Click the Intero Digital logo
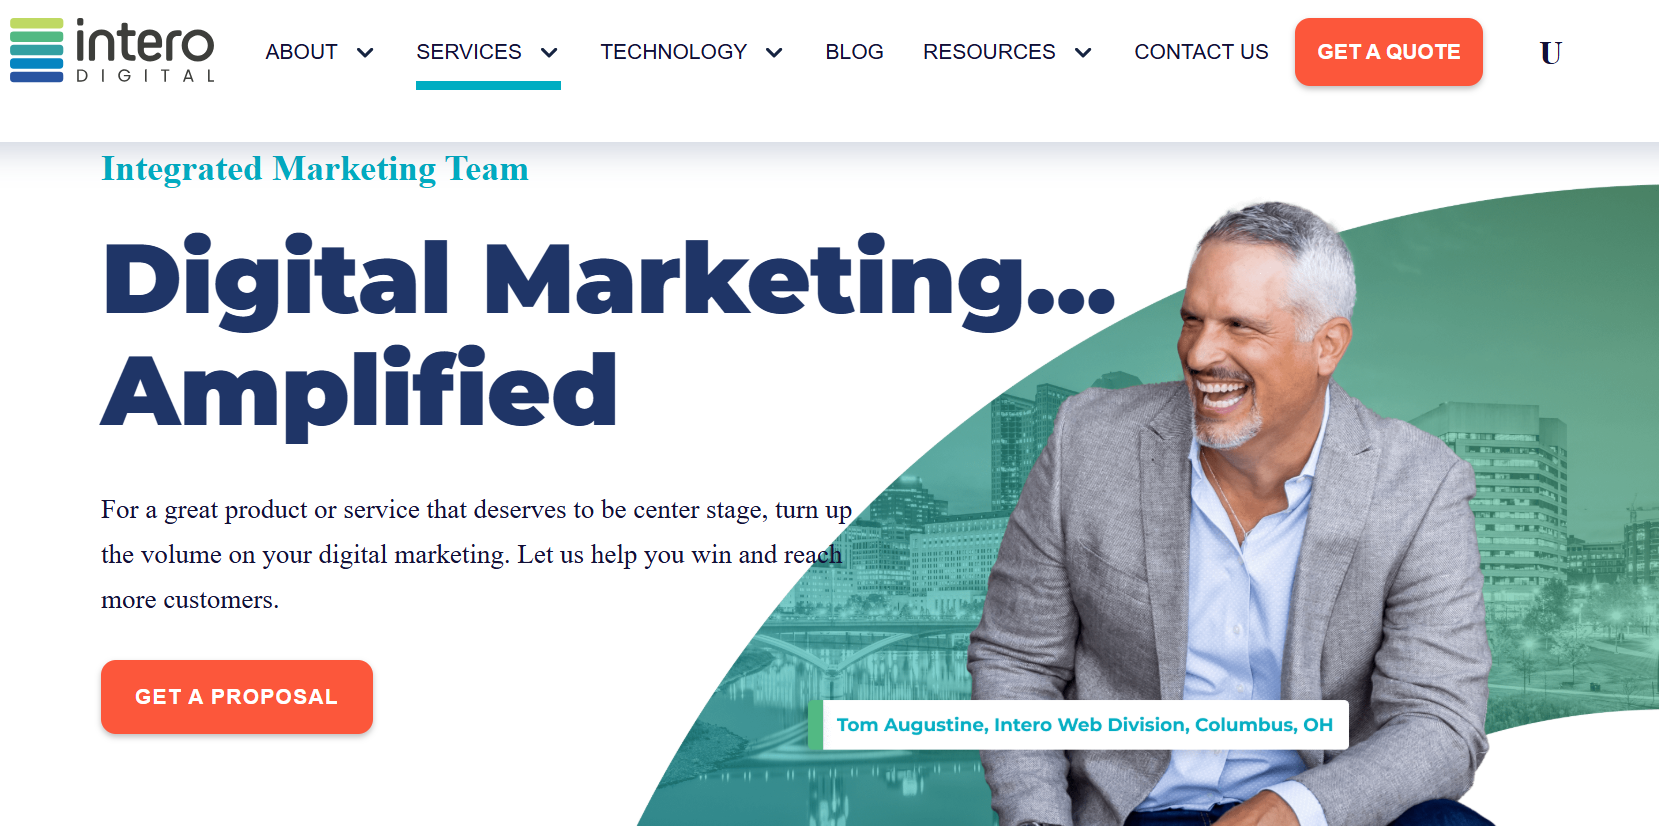The height and width of the screenshot is (826, 1659). pyautogui.click(x=112, y=50)
